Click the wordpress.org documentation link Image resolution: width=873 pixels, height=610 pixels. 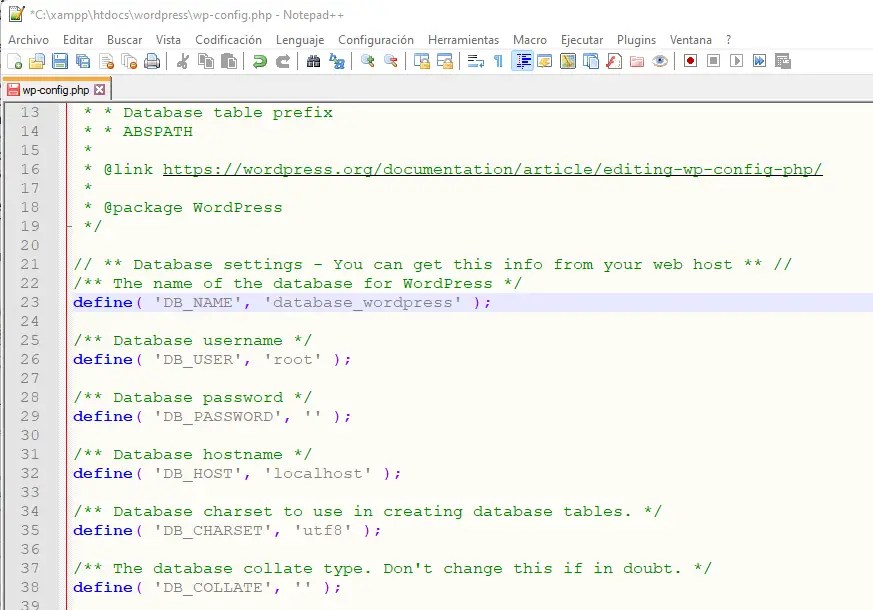[x=492, y=169]
